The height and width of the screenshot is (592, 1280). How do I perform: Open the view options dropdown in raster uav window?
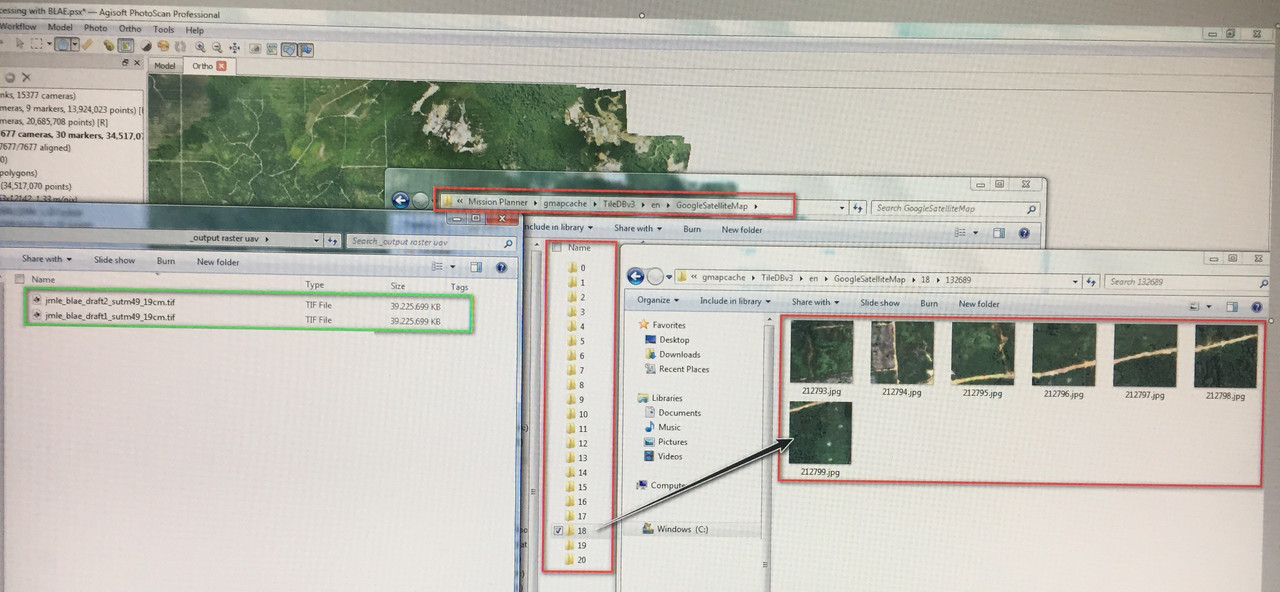(x=453, y=267)
